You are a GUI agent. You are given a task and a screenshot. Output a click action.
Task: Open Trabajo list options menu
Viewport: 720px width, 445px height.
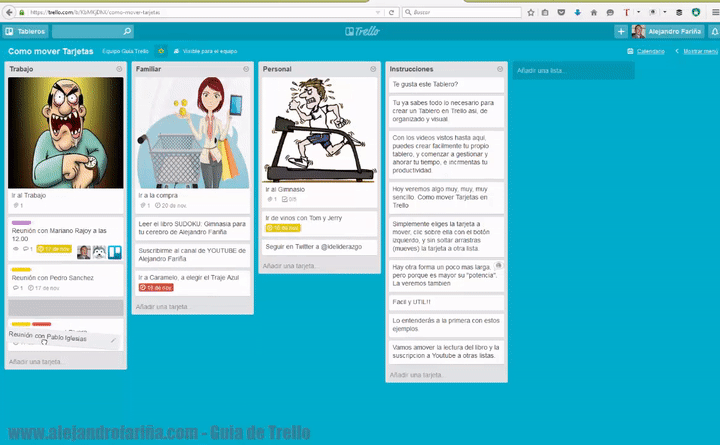coord(119,69)
